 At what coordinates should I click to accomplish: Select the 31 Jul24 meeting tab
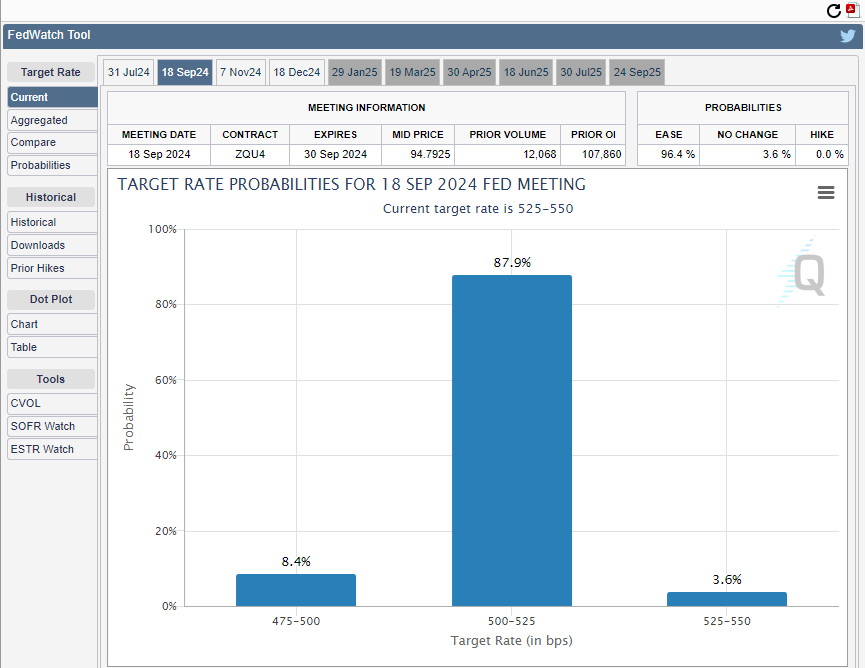point(129,72)
